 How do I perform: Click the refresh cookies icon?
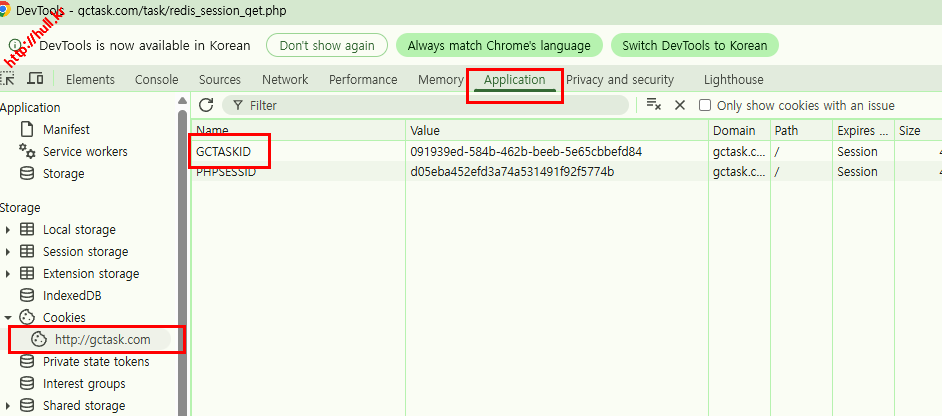[x=207, y=105]
